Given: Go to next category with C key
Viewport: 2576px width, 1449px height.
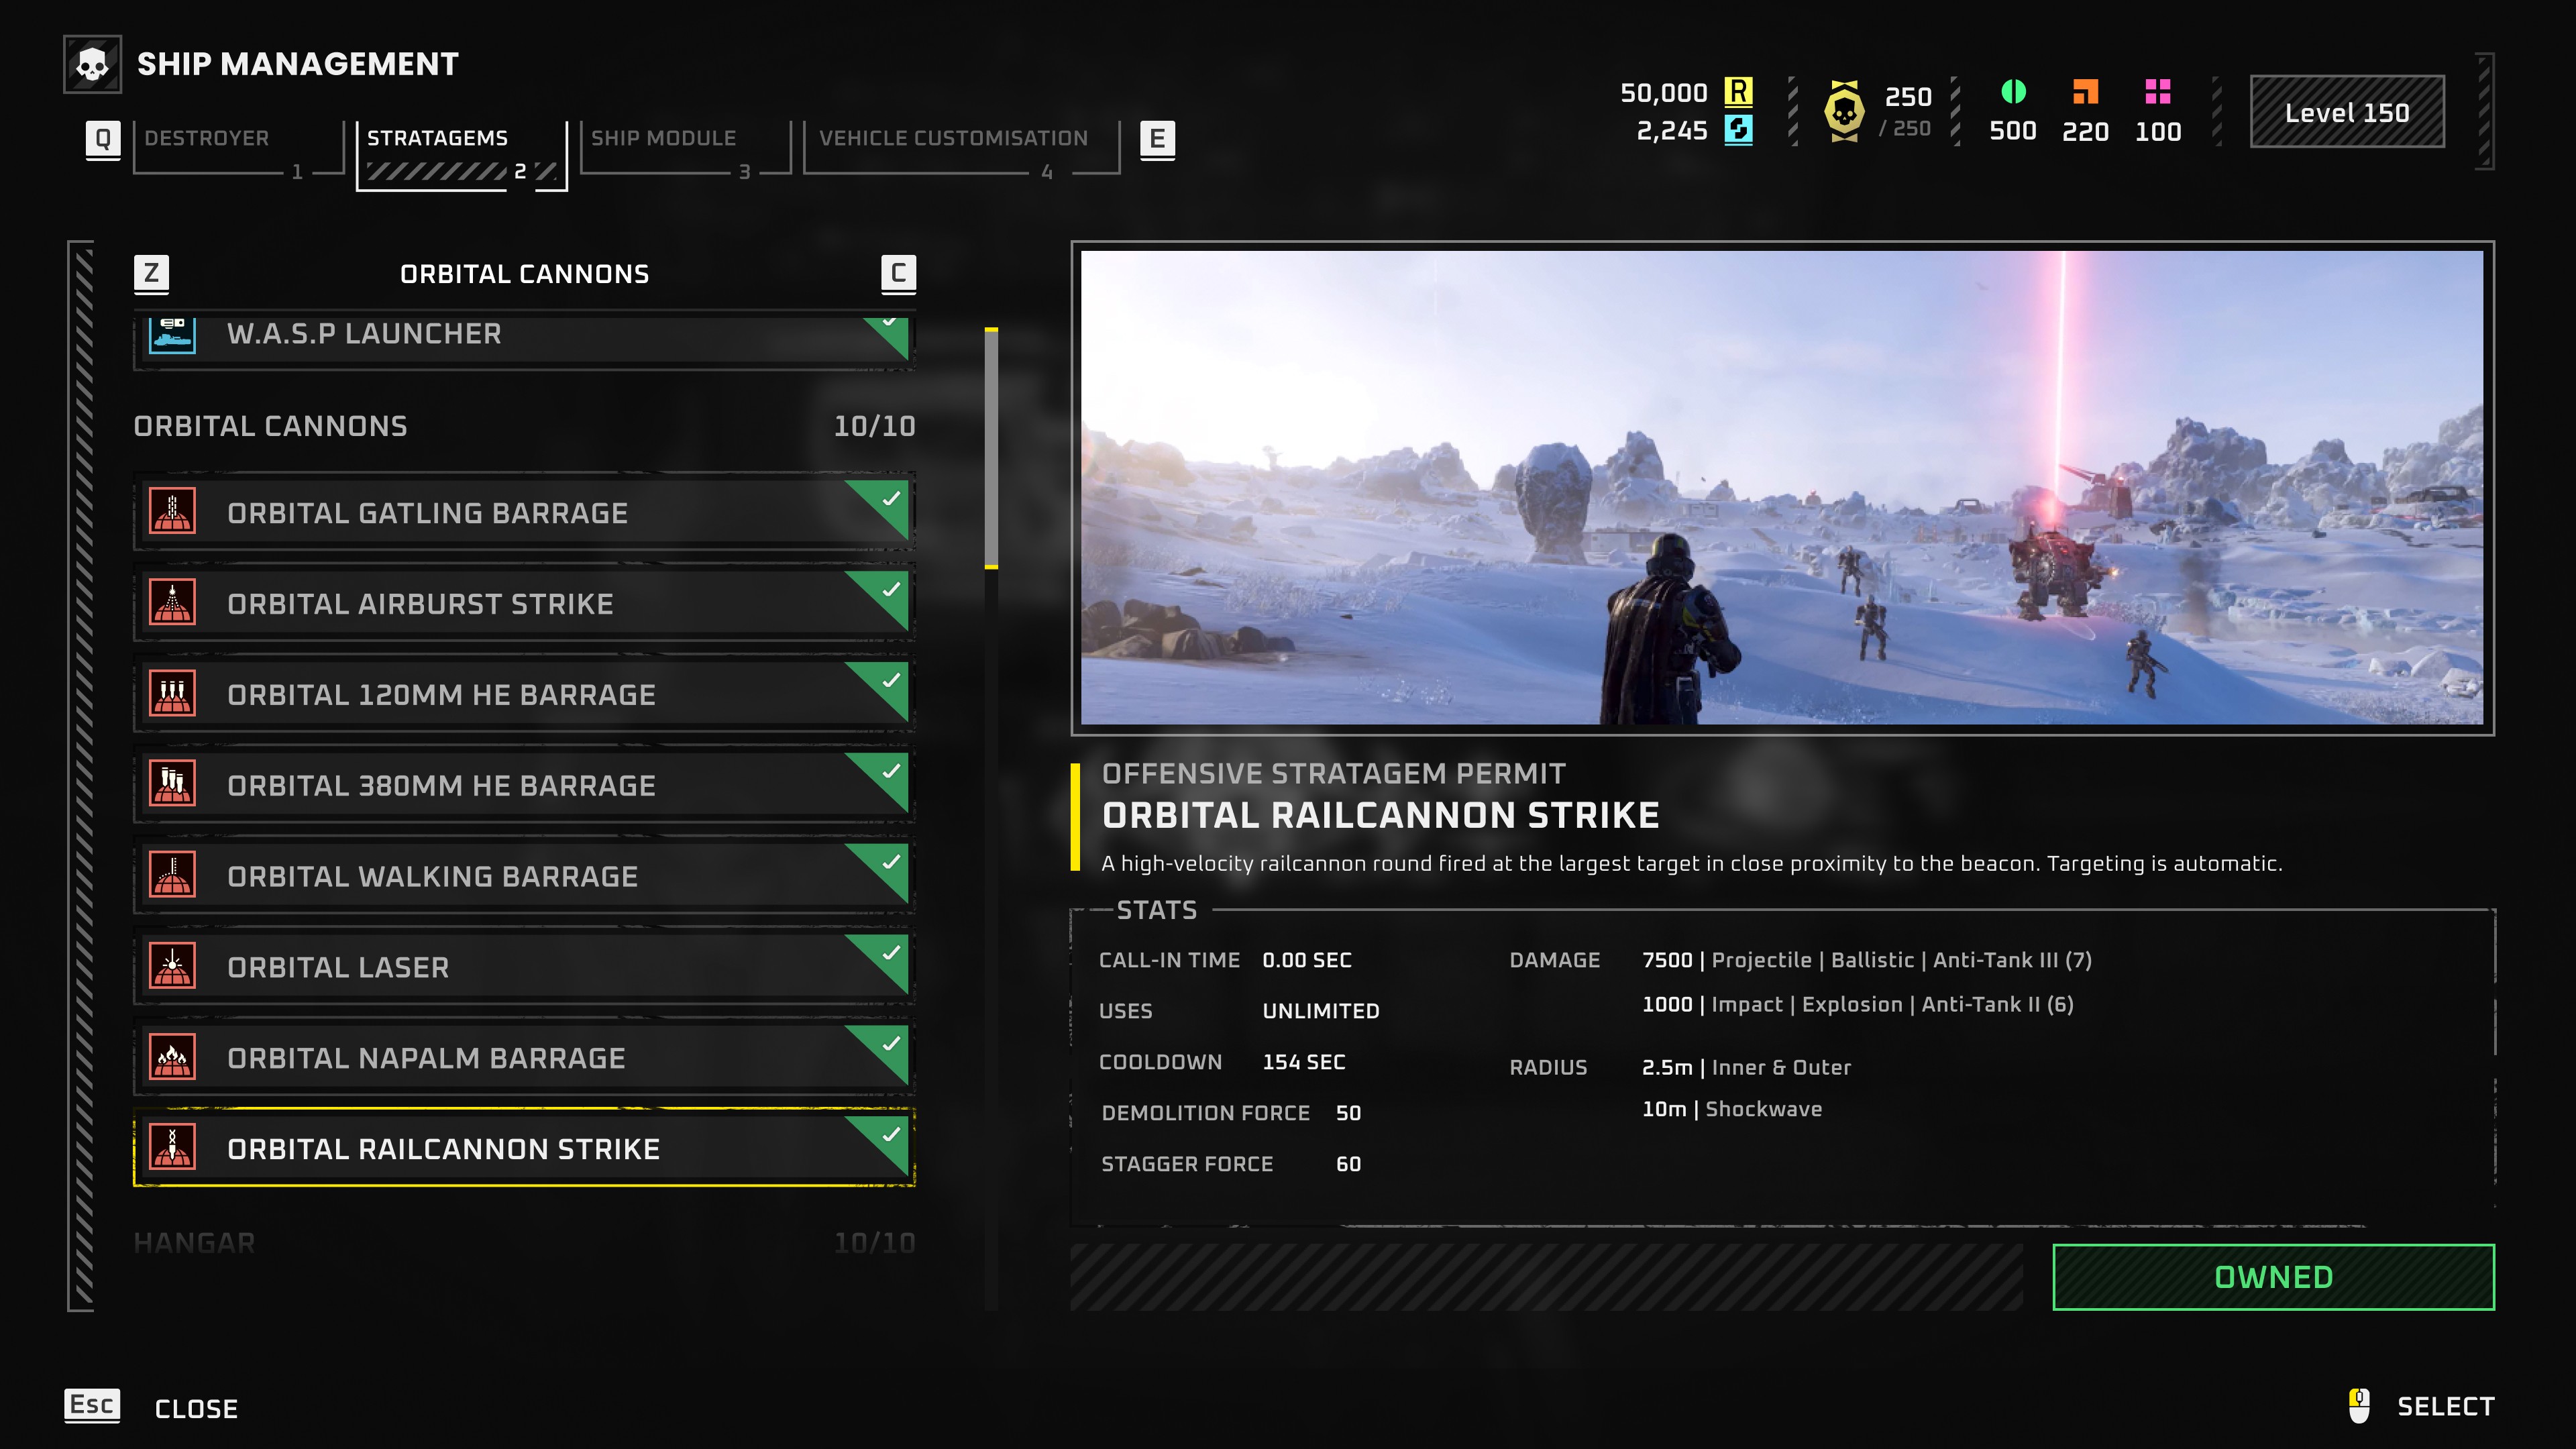Looking at the screenshot, I should pyautogui.click(x=898, y=273).
